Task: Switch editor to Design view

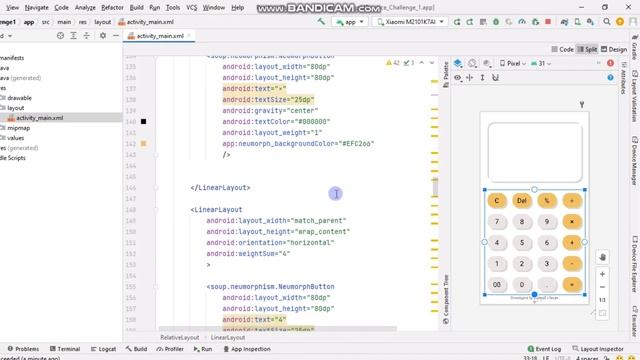Action: tap(614, 49)
